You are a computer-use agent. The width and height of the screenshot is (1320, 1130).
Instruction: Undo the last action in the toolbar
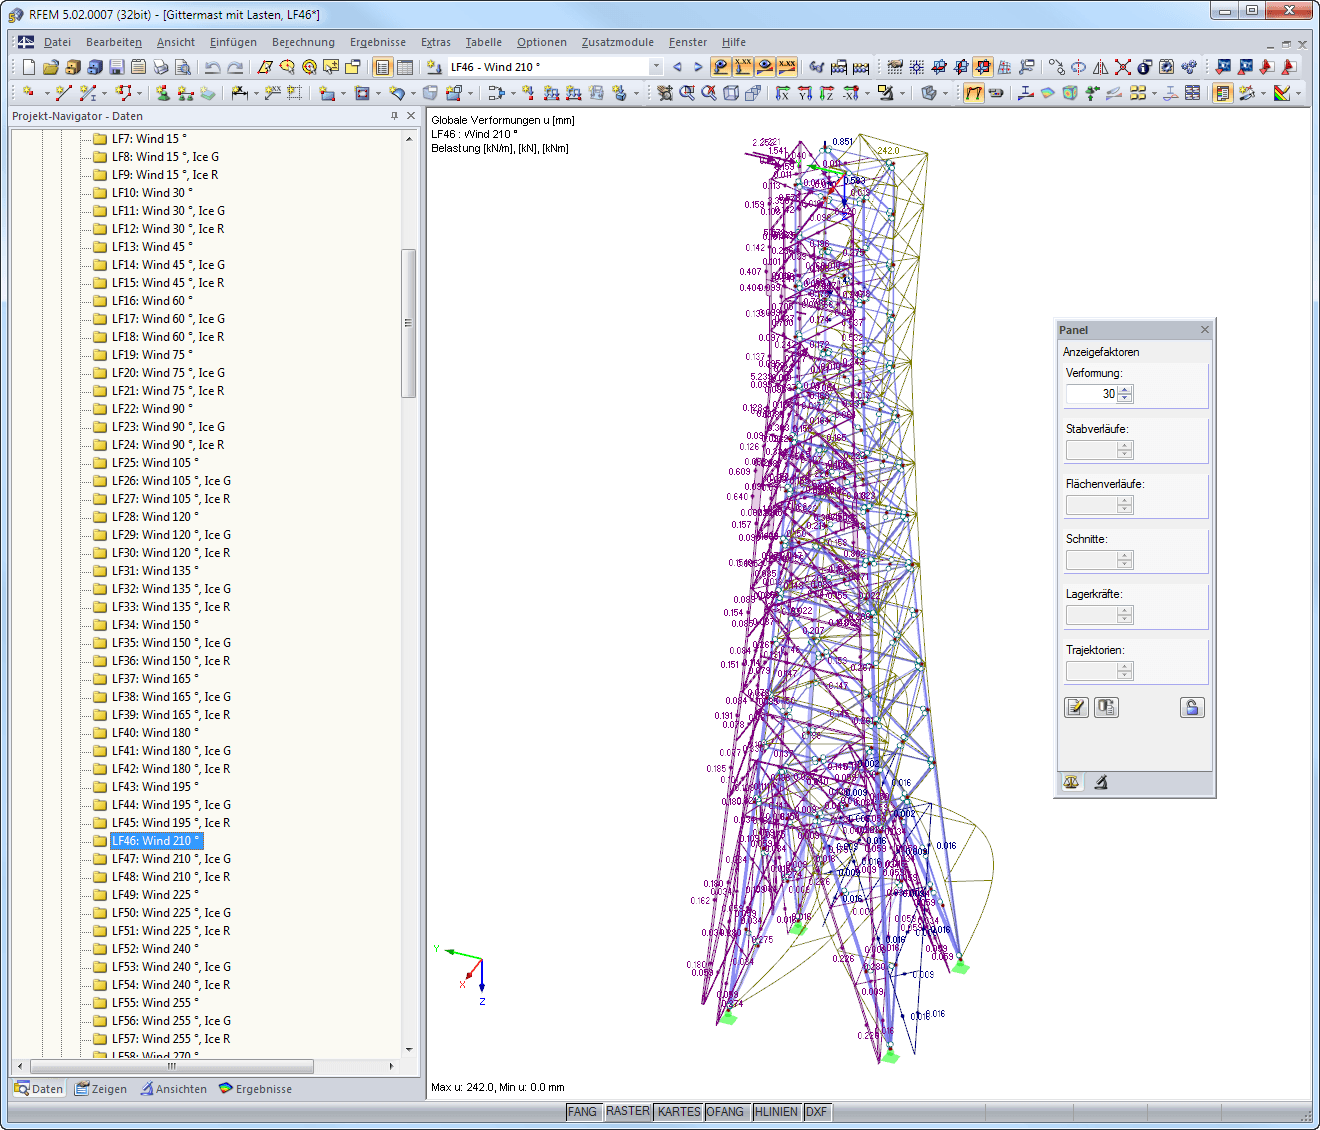(x=211, y=67)
